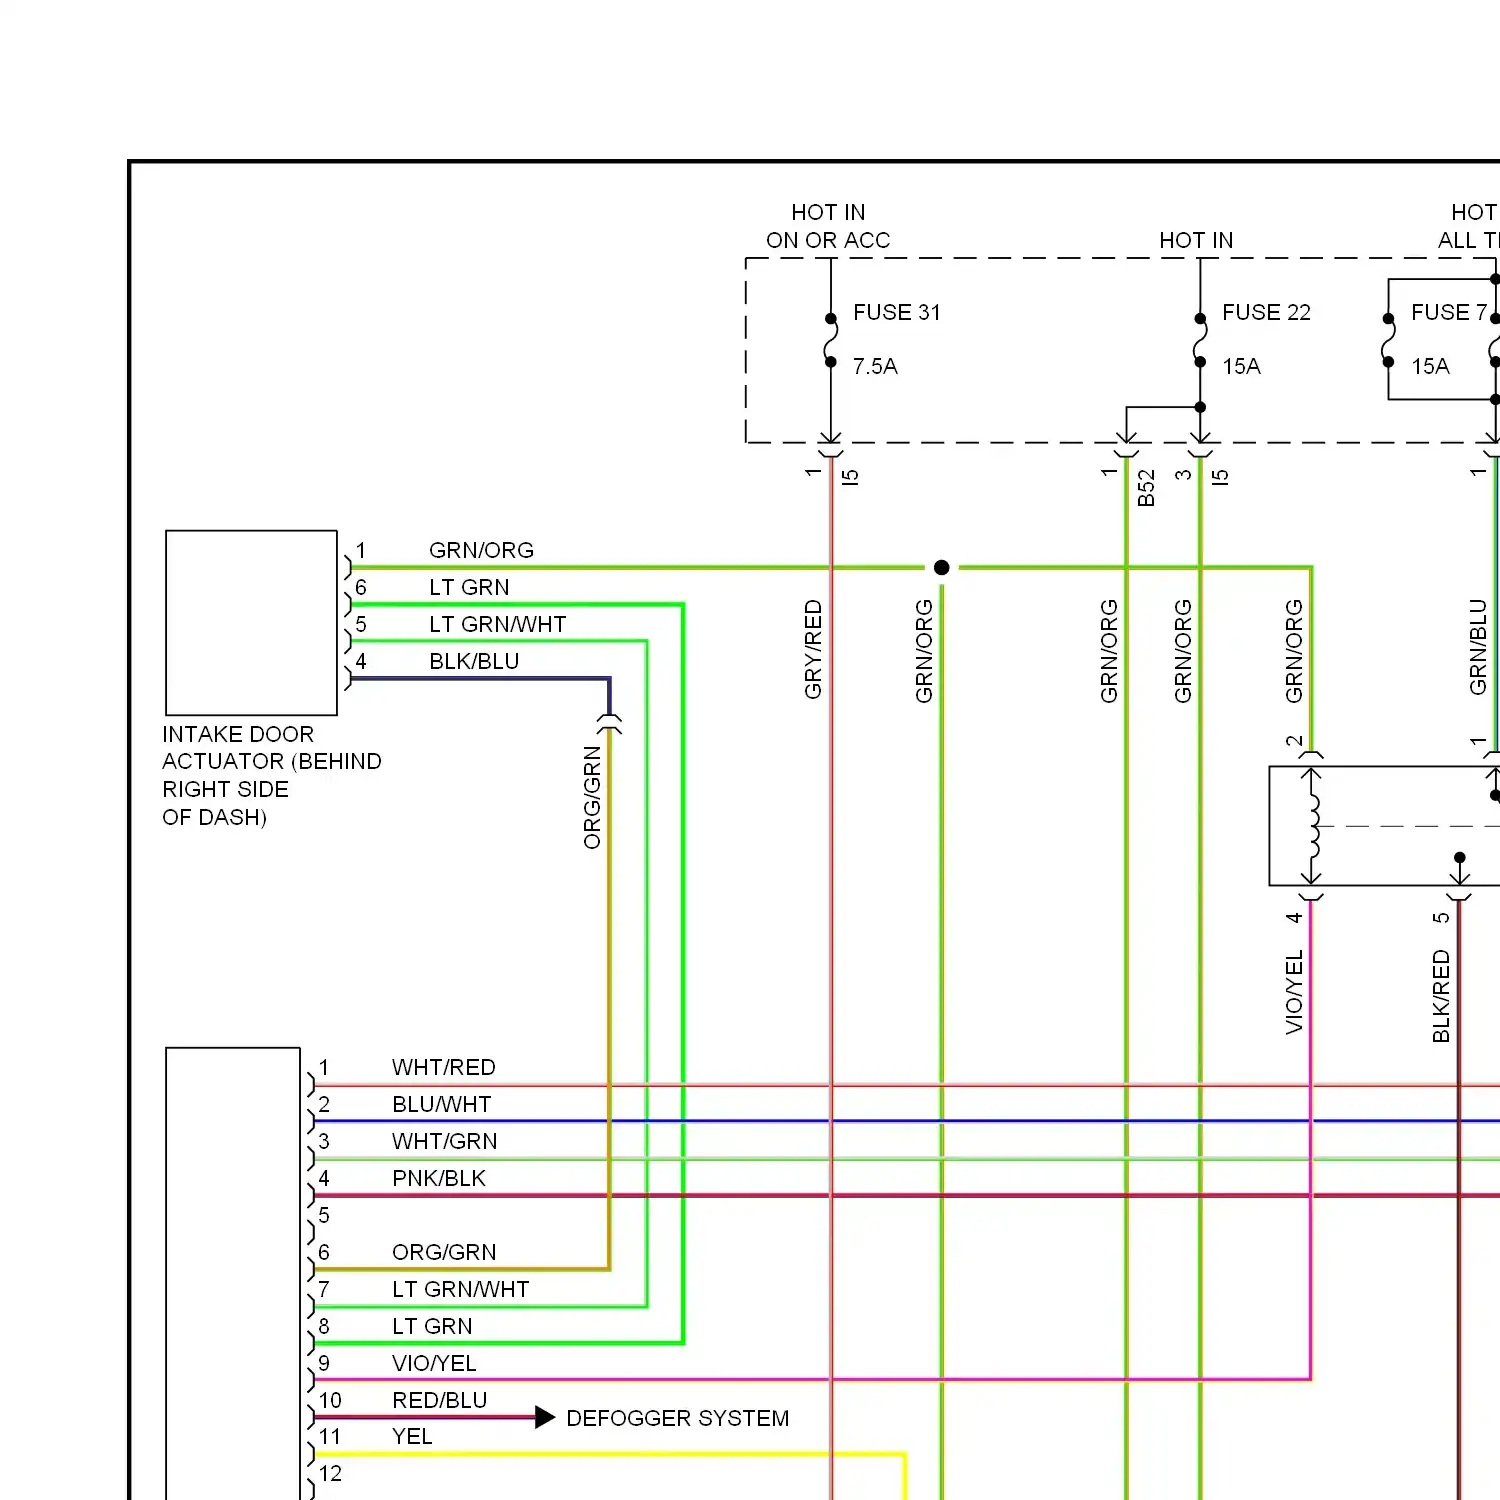This screenshot has width=1500, height=1500.
Task: Click the LT GRN/WHT label at lower connector pin 7
Action: [x=460, y=1289]
